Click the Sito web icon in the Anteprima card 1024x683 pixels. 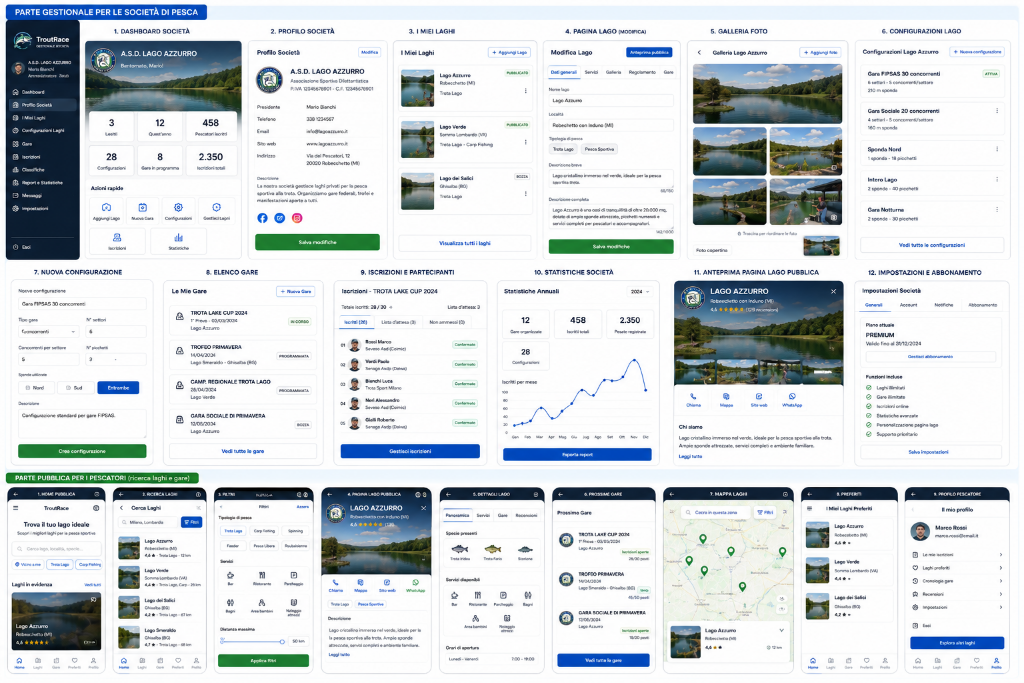(x=759, y=396)
